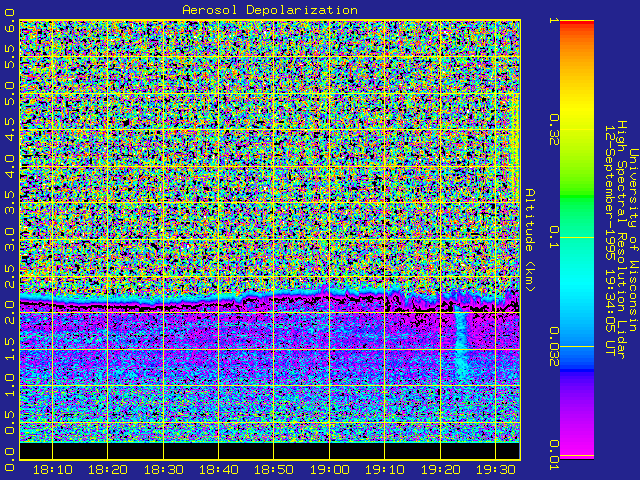Click the 3.5 altitude axis label
The image size is (640, 480).
coord(9,203)
